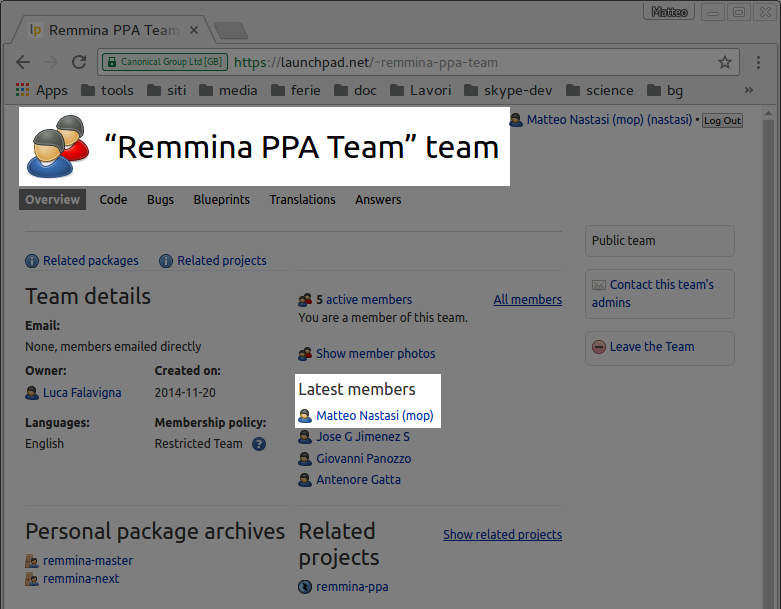Click the Remmina PPA Team logo icon
Image resolution: width=781 pixels, height=609 pixels.
point(58,146)
